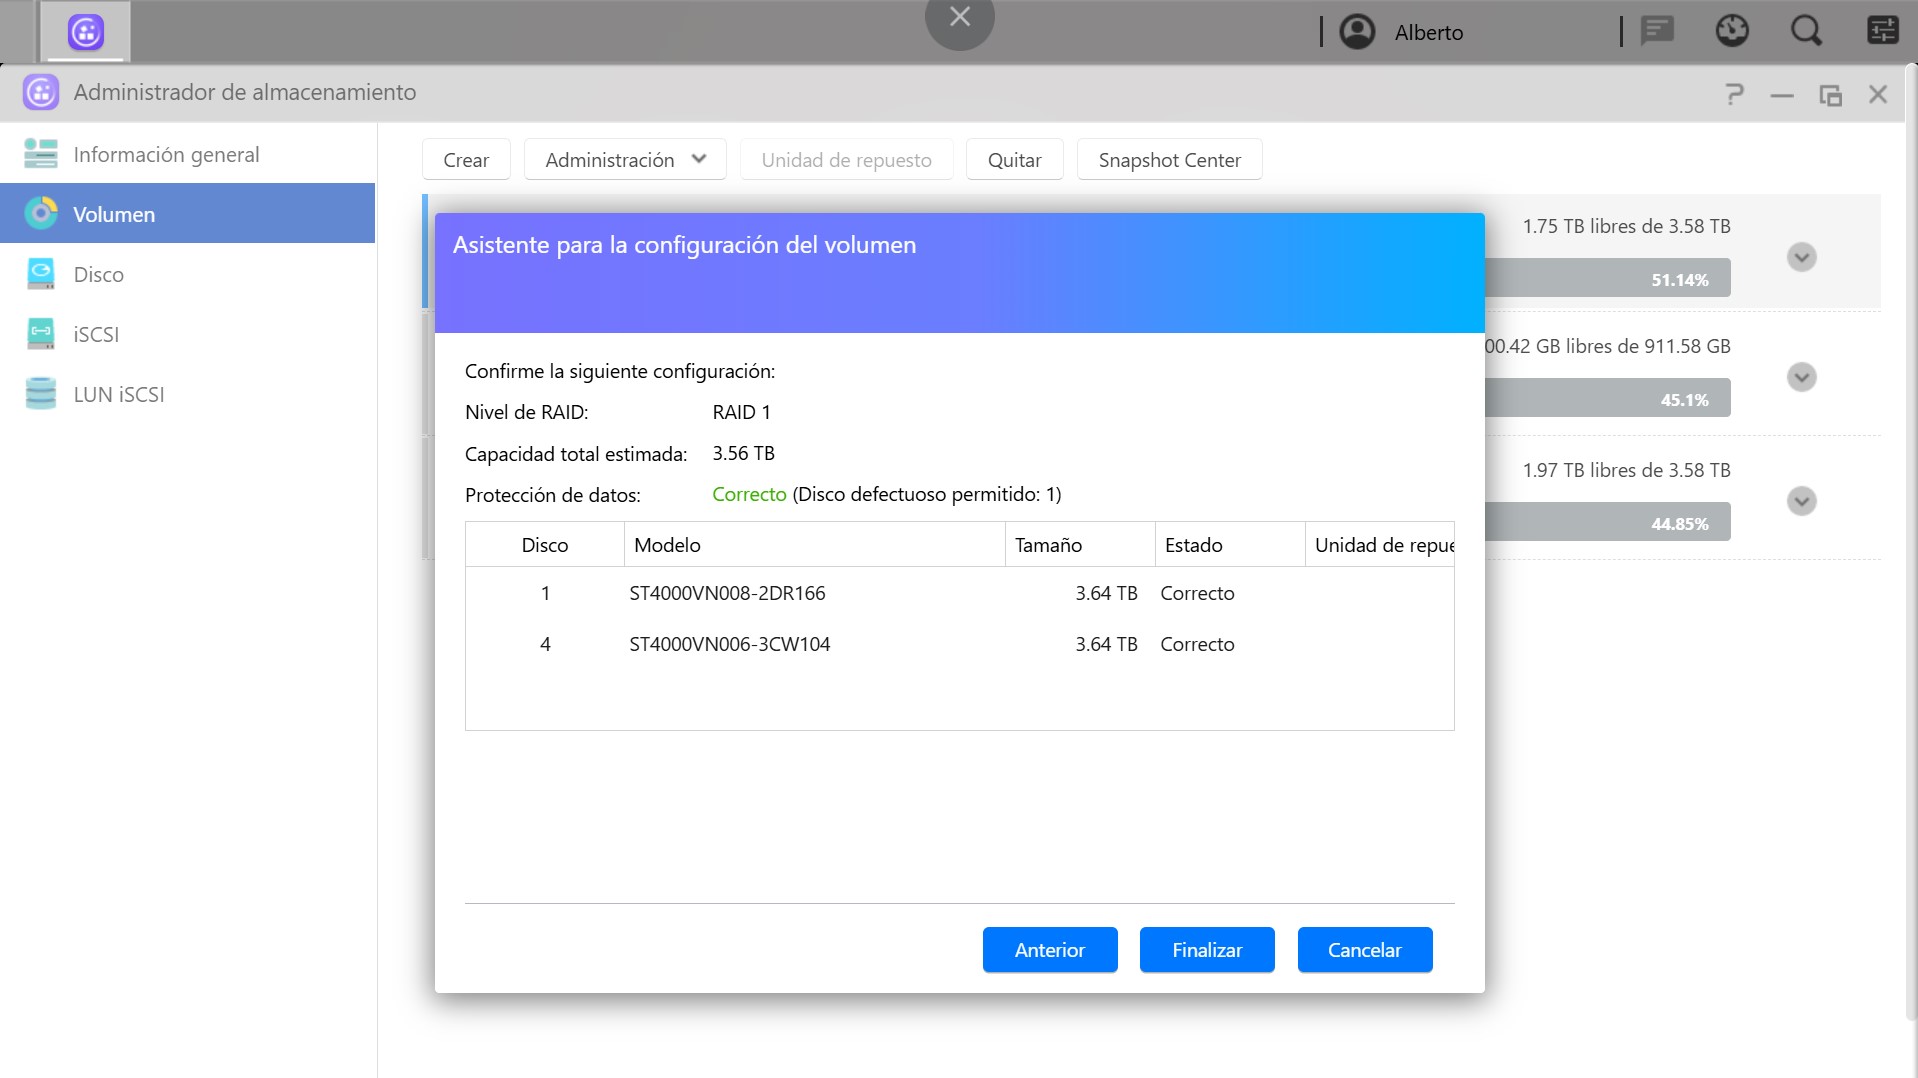Open the iSCSI sidebar item
The image size is (1918, 1078).
pos(96,334)
